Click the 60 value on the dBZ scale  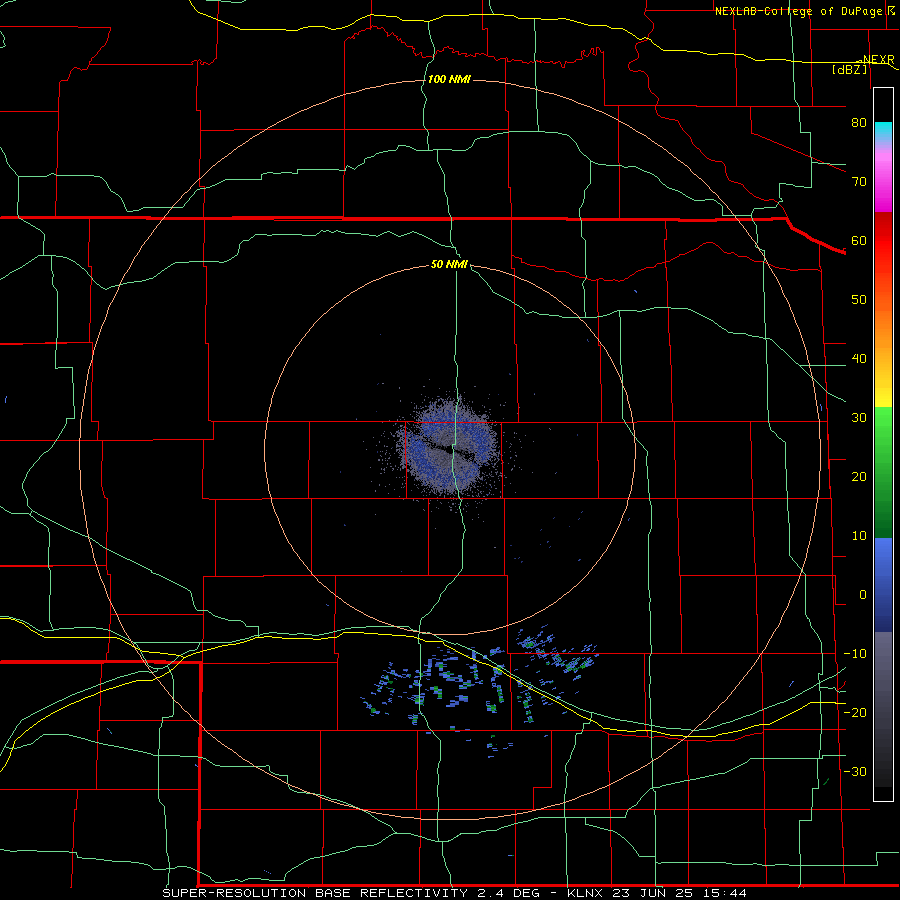tap(859, 241)
